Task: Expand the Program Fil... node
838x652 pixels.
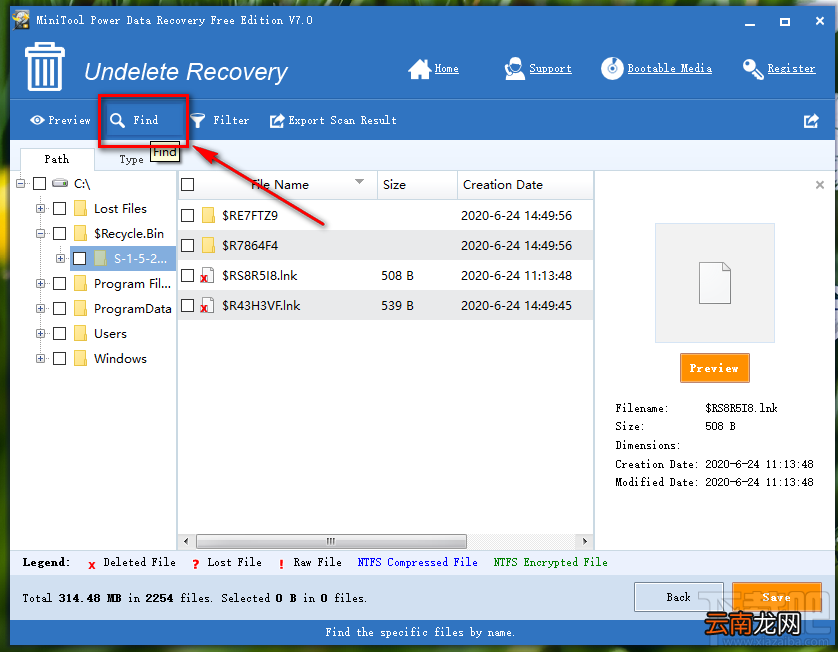Action: 40,283
